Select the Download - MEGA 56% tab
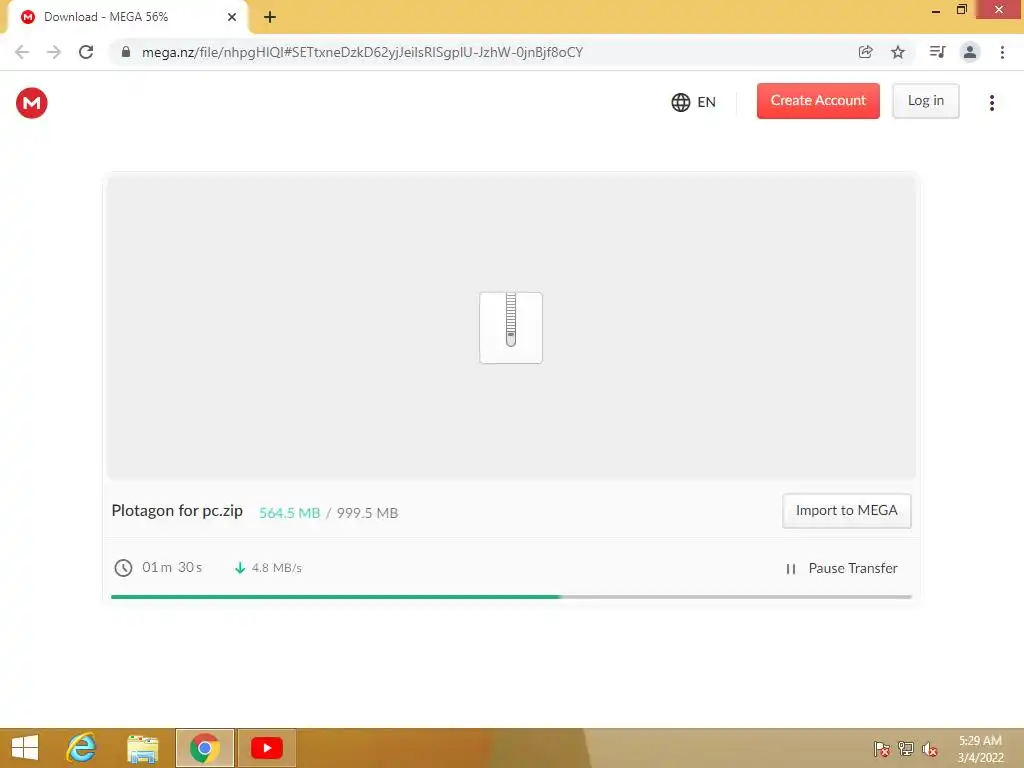 127,17
